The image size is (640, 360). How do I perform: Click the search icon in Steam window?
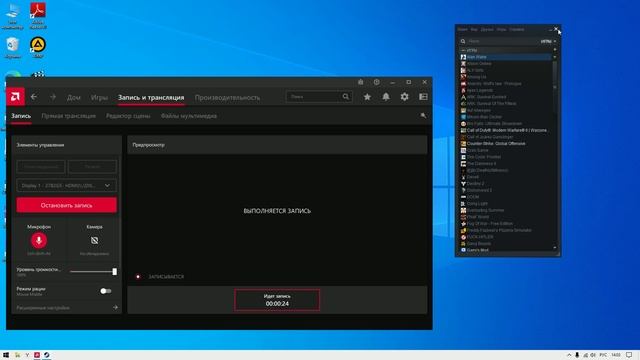click(x=463, y=41)
